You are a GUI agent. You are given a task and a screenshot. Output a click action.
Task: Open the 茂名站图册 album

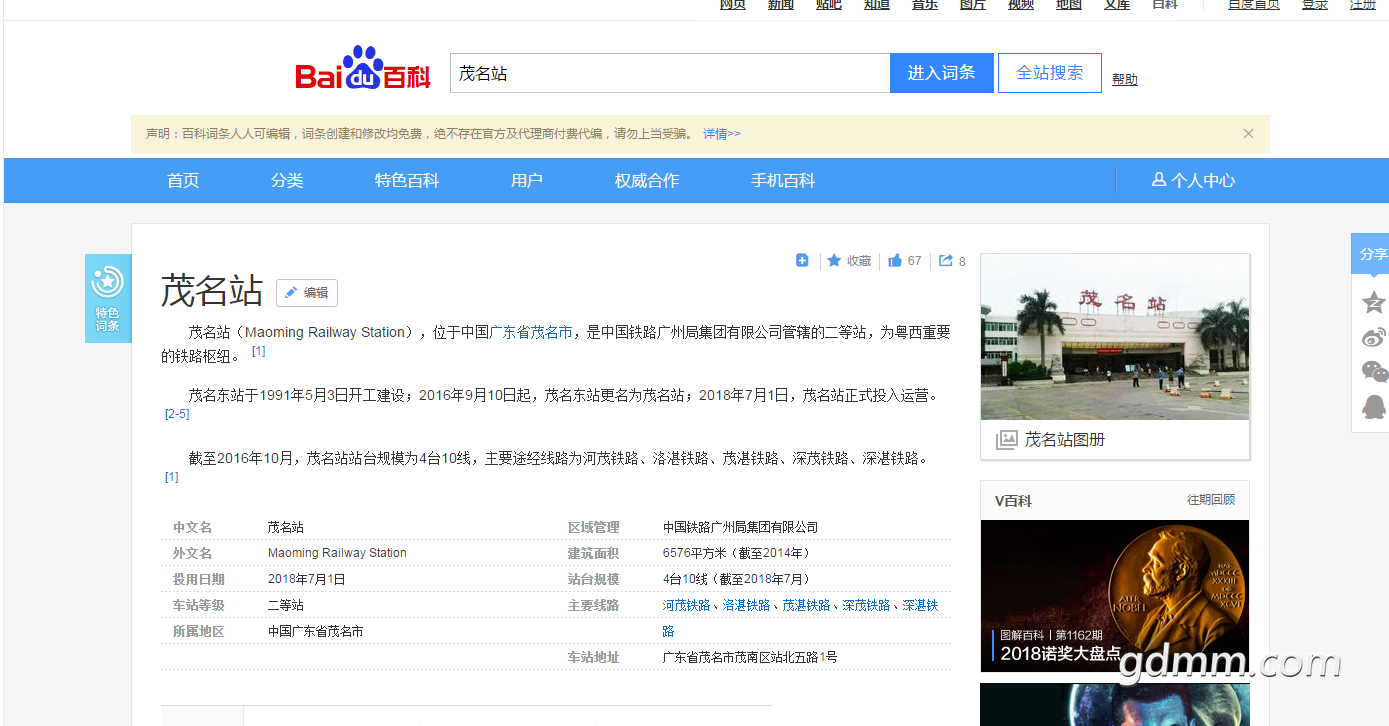tap(1115, 440)
